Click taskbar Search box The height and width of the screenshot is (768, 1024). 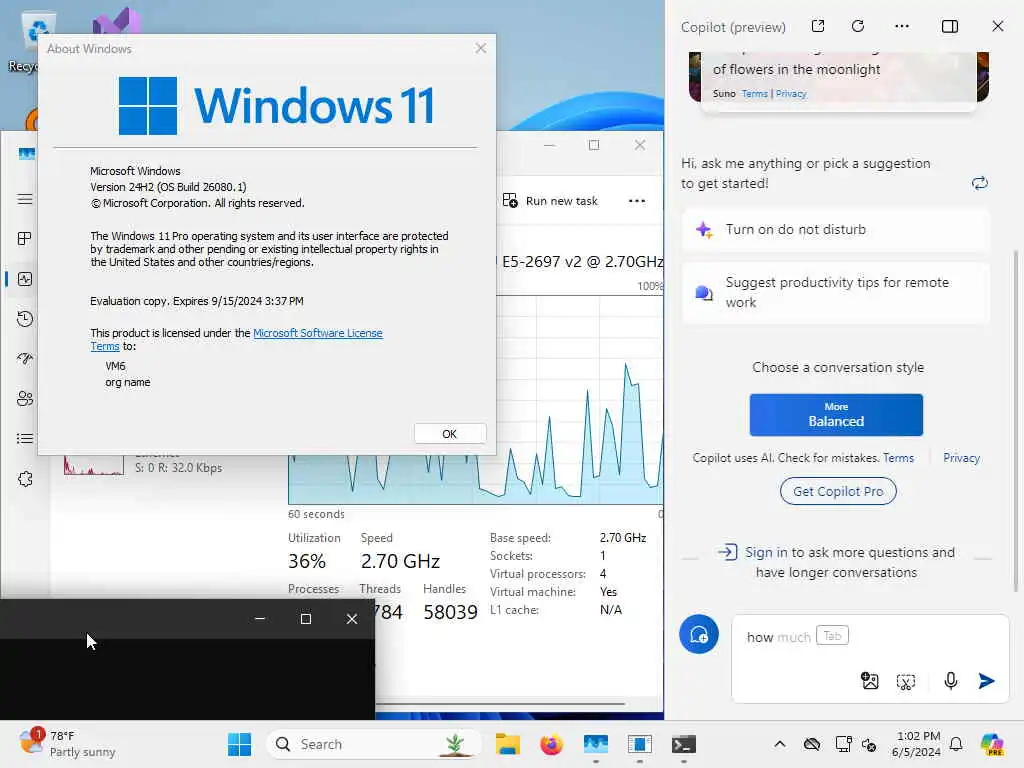coord(374,744)
